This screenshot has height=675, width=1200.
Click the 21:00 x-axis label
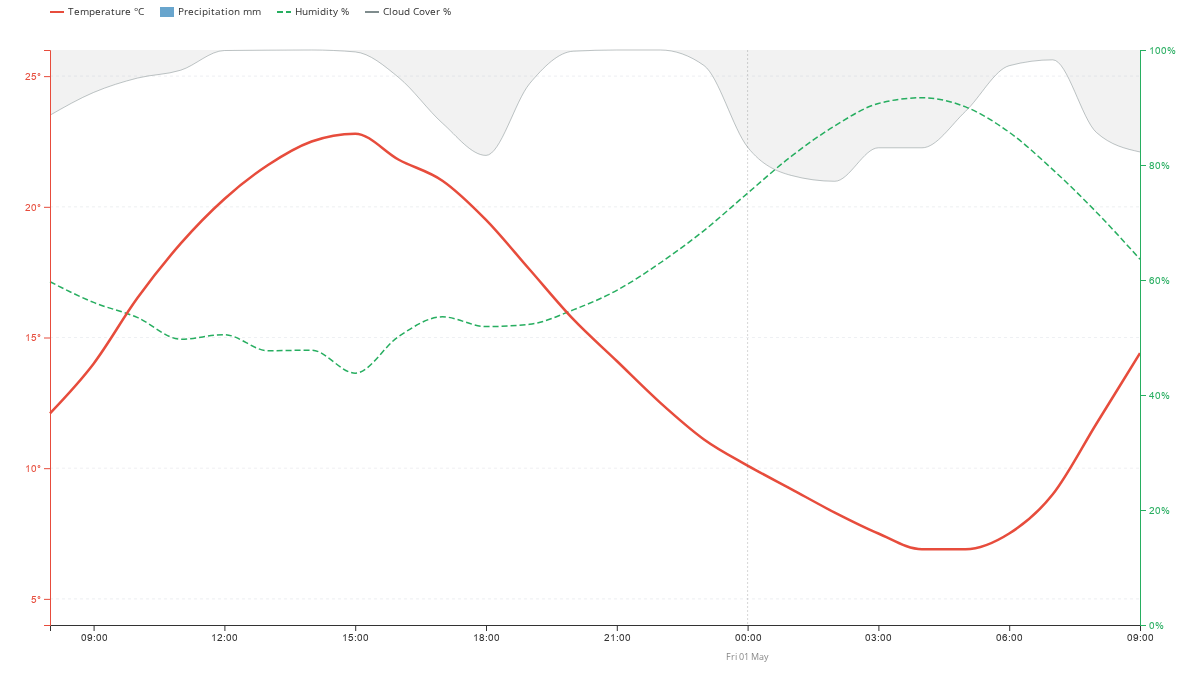coord(617,637)
